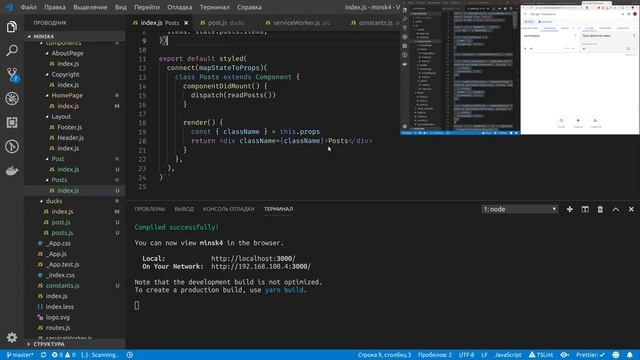Kill the terminal with trash icon

click(x=600, y=209)
